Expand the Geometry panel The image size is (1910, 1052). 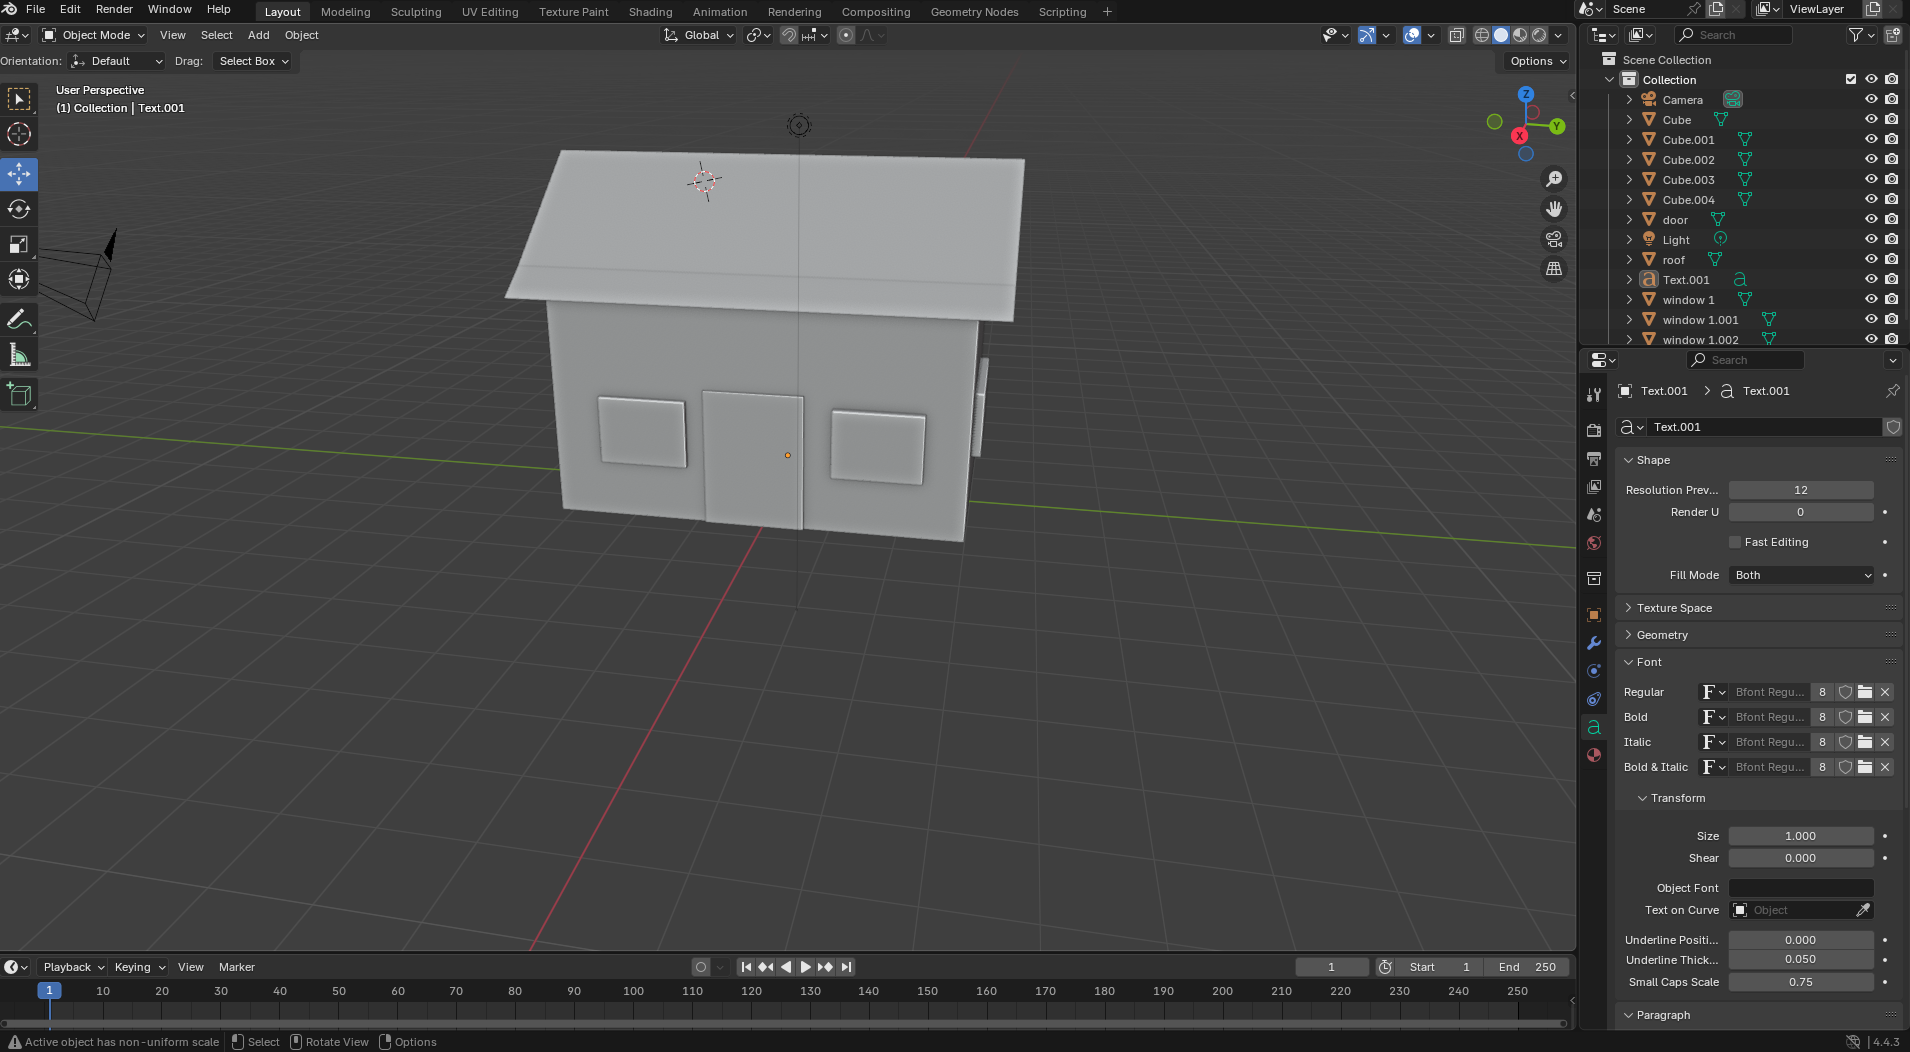[x=1661, y=635]
